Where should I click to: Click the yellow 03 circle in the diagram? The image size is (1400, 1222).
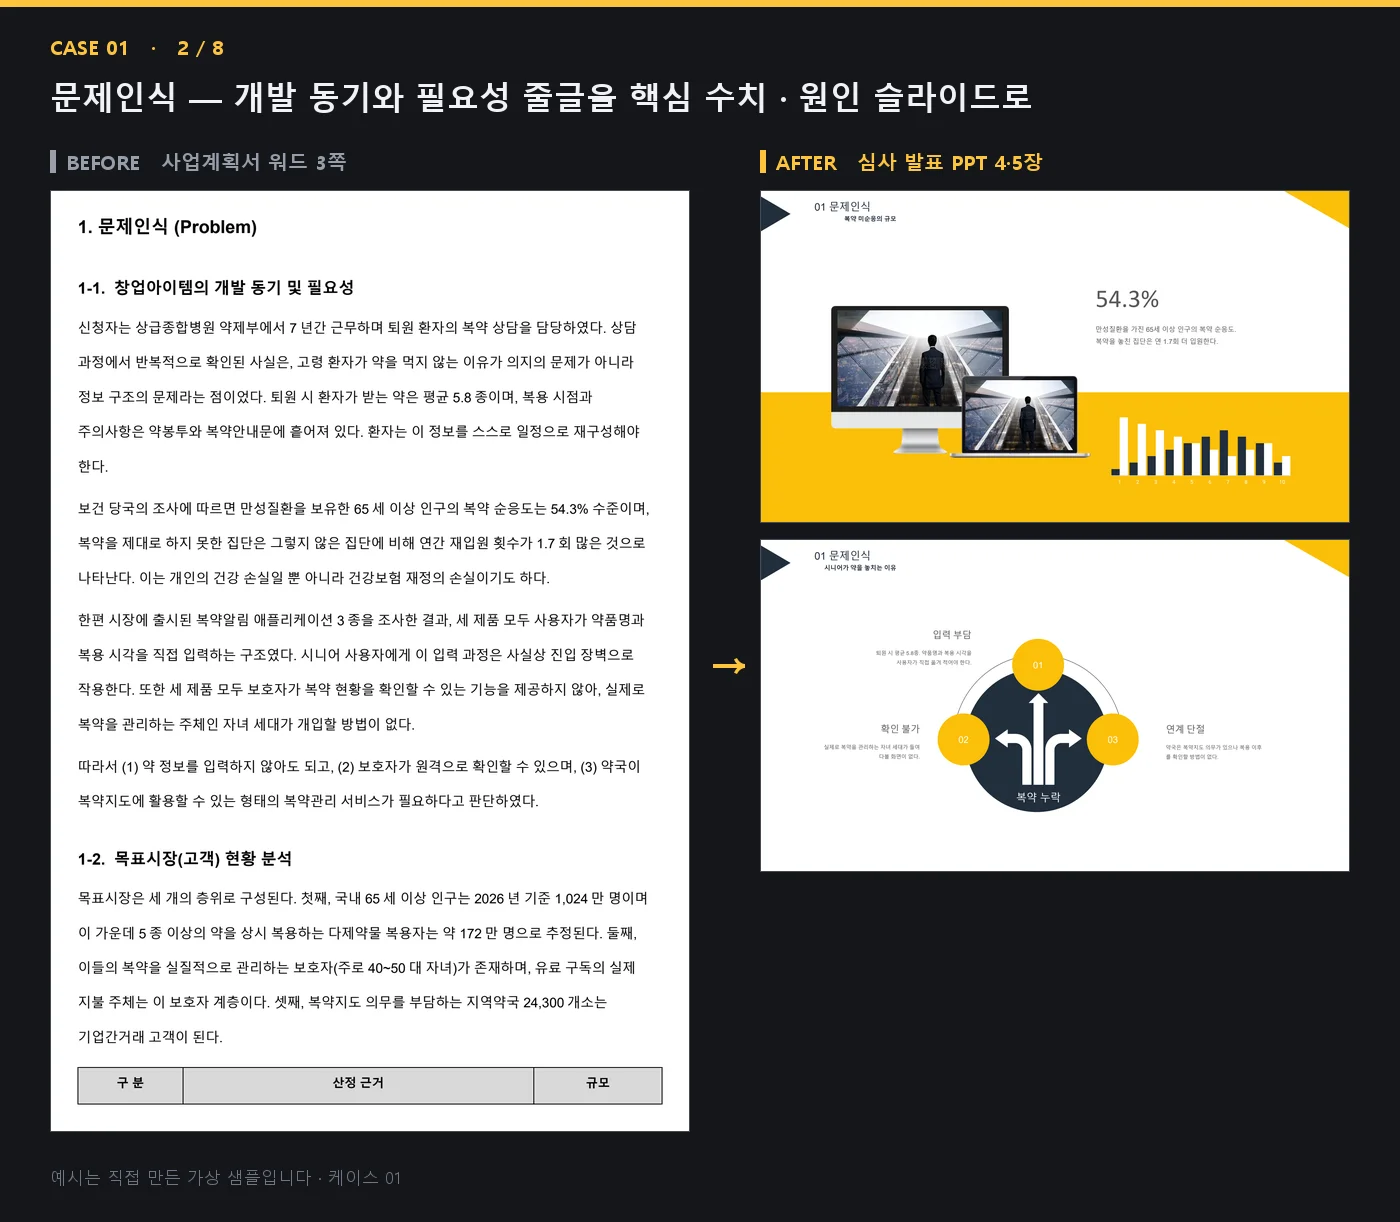[x=1112, y=739]
